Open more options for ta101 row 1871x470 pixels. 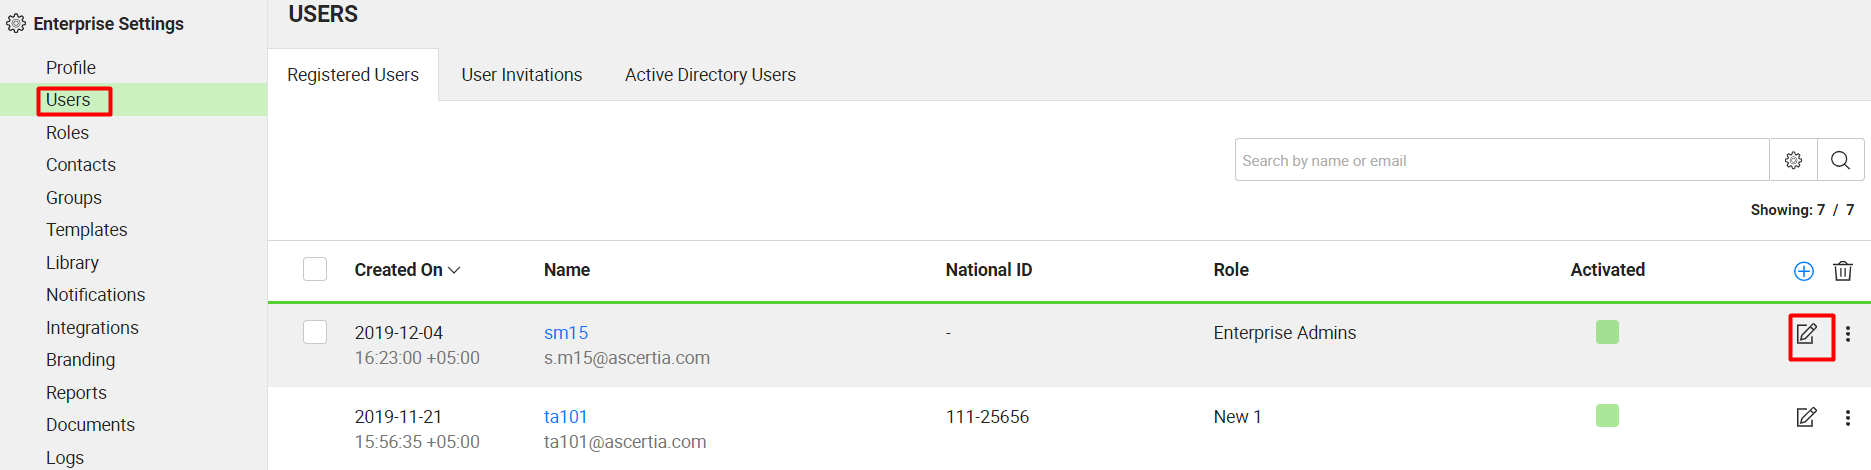pyautogui.click(x=1847, y=418)
